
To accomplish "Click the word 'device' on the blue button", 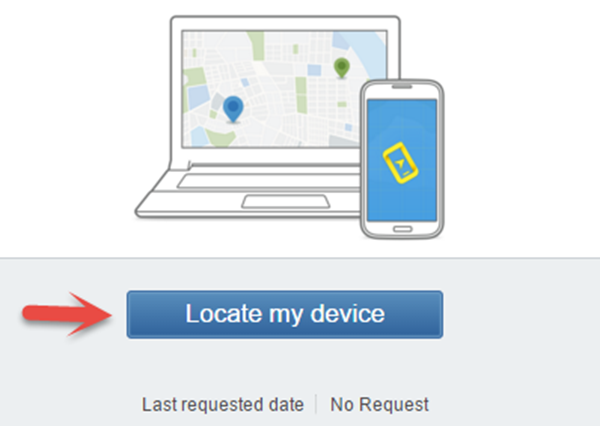I will point(347,314).
